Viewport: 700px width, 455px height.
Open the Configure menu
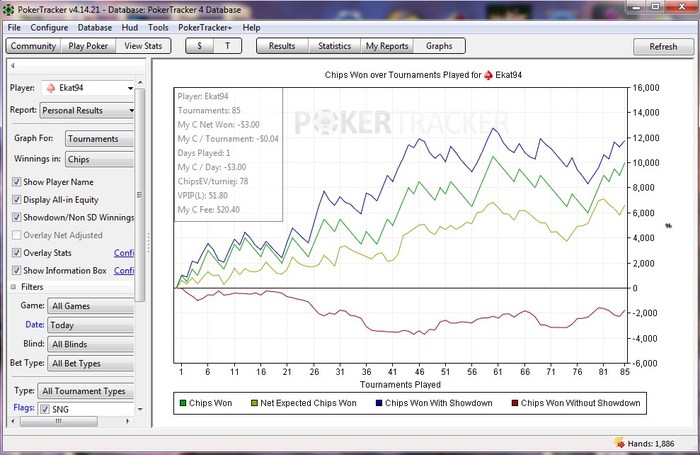49,28
